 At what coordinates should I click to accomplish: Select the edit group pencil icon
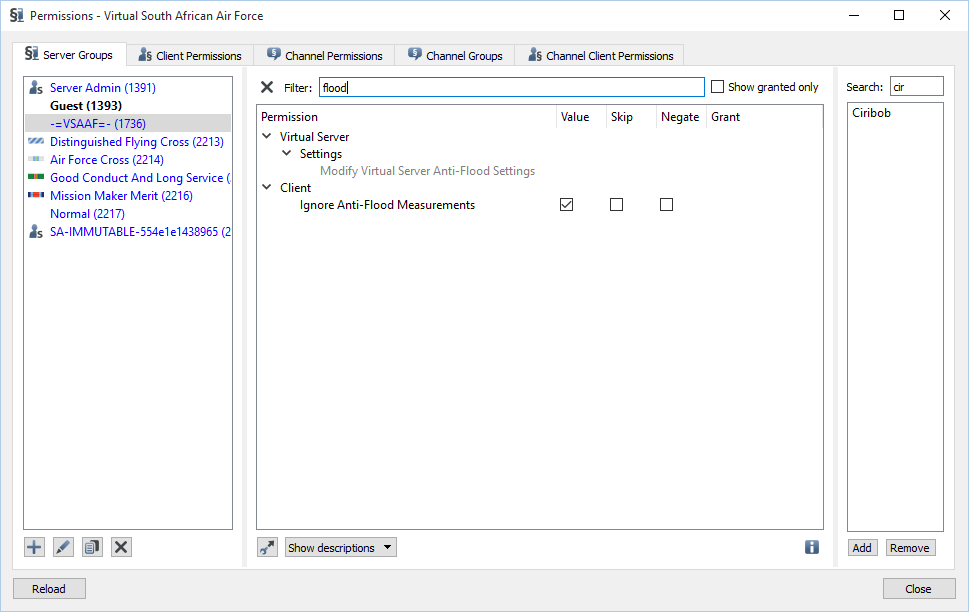62,546
